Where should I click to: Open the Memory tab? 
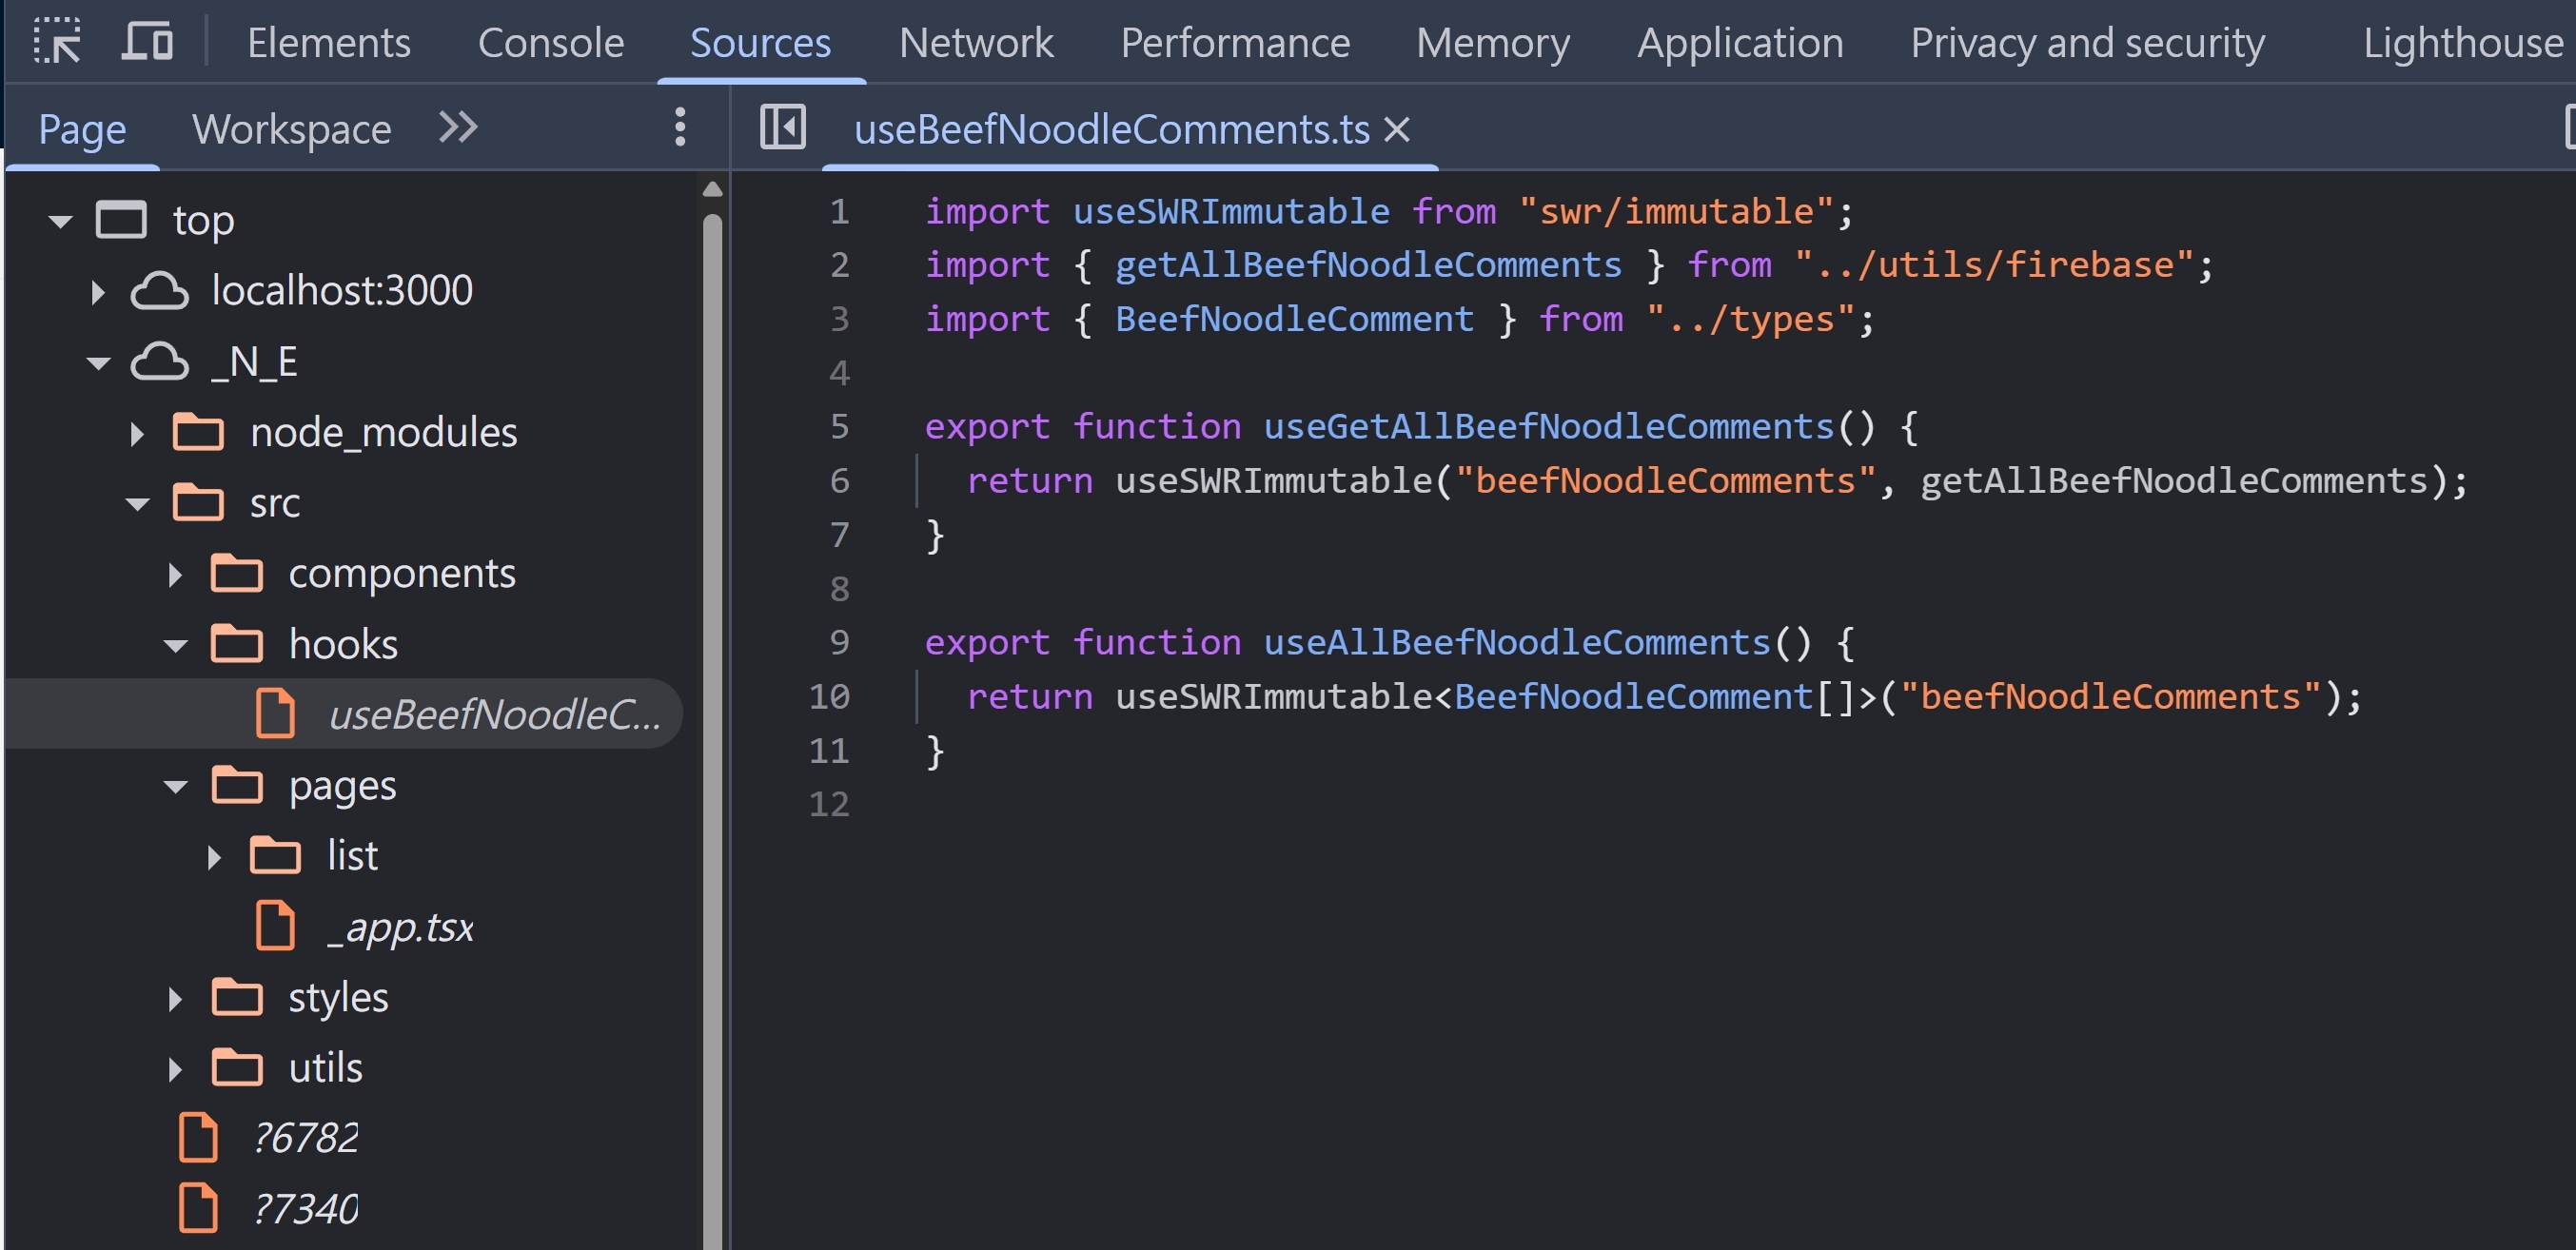(x=1493, y=43)
